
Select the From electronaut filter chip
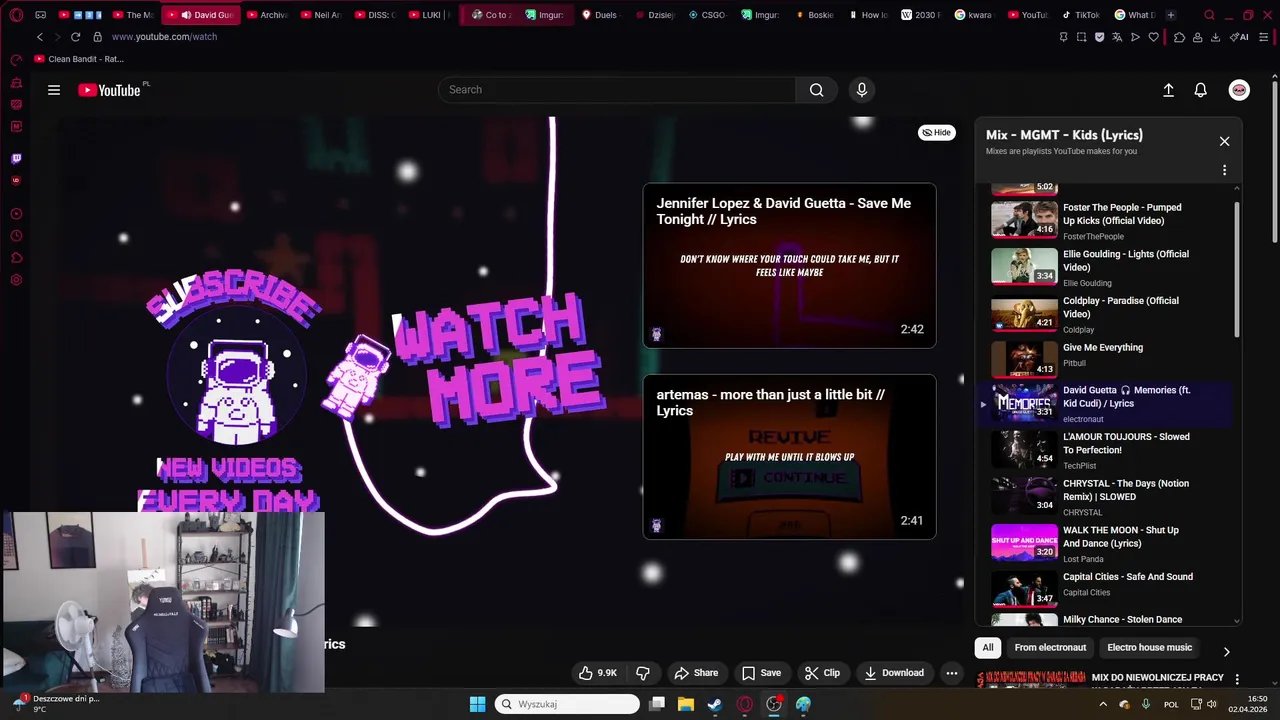pyautogui.click(x=1050, y=648)
